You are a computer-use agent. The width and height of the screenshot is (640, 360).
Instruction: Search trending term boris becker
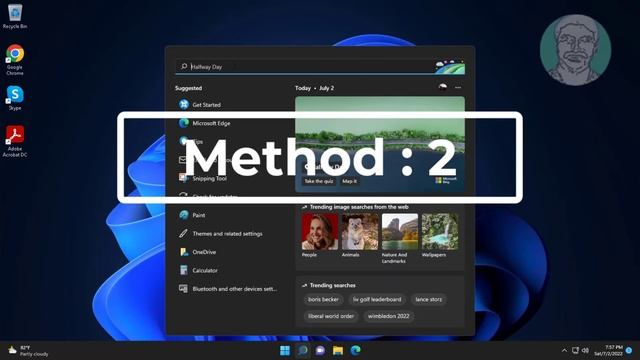[323, 299]
